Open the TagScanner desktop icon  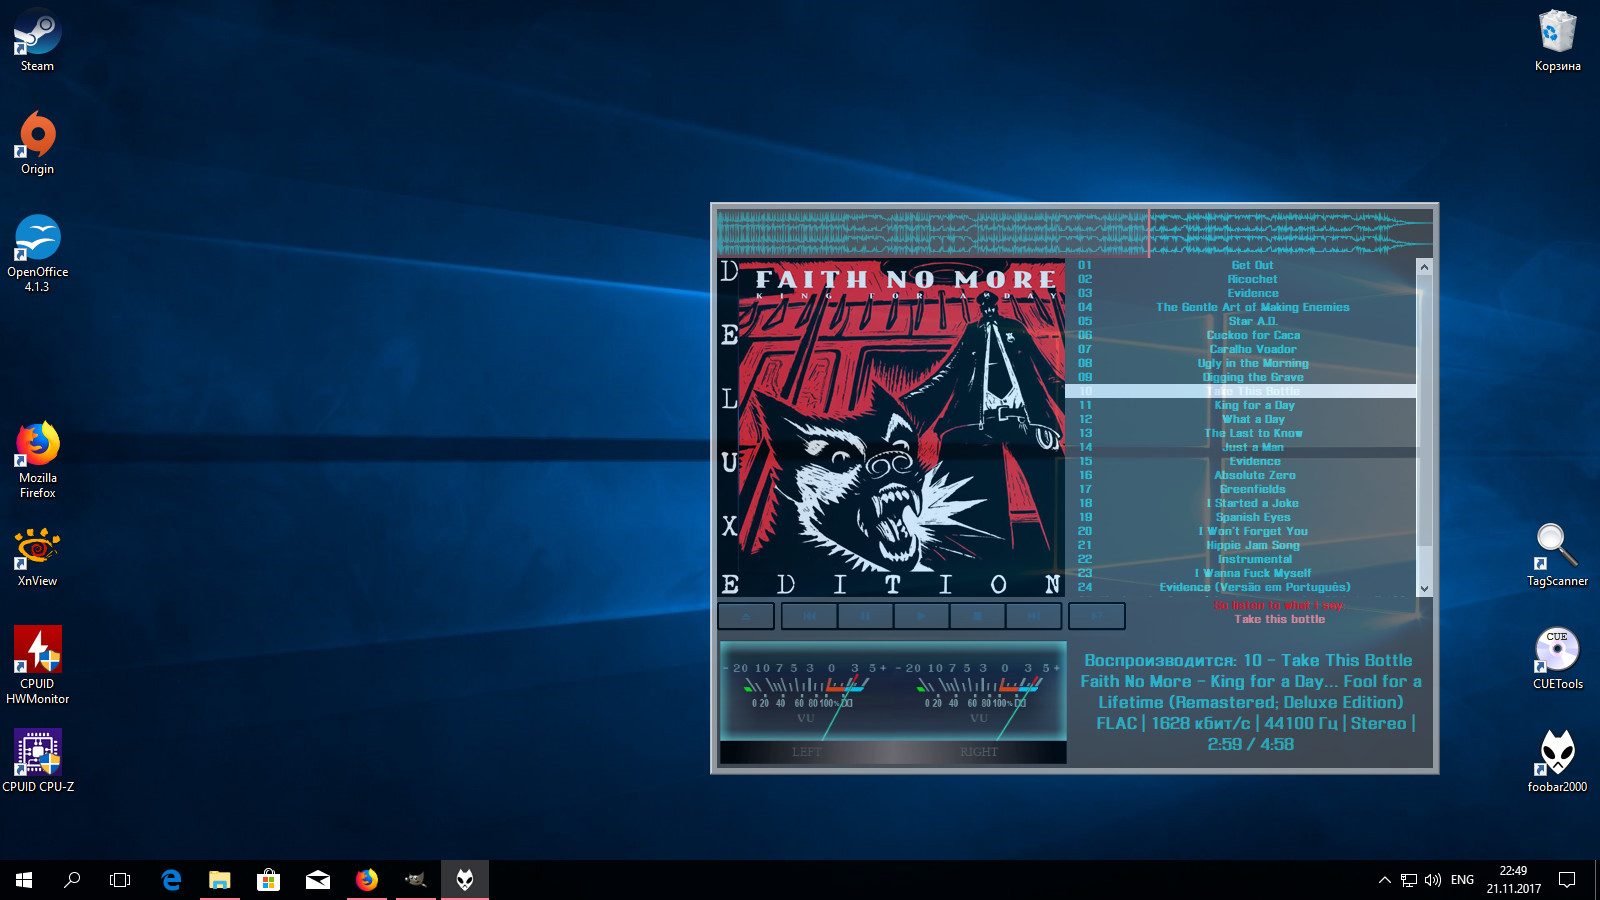1557,555
